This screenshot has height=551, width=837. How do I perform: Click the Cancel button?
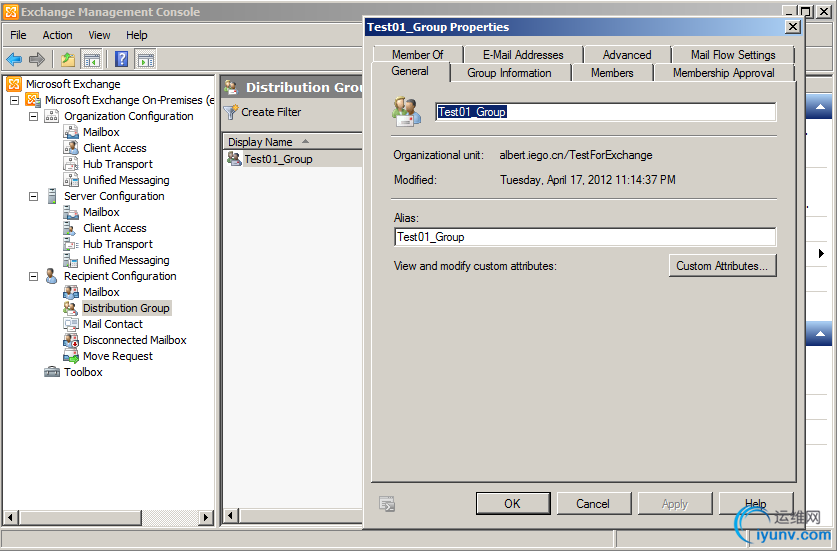pos(593,503)
